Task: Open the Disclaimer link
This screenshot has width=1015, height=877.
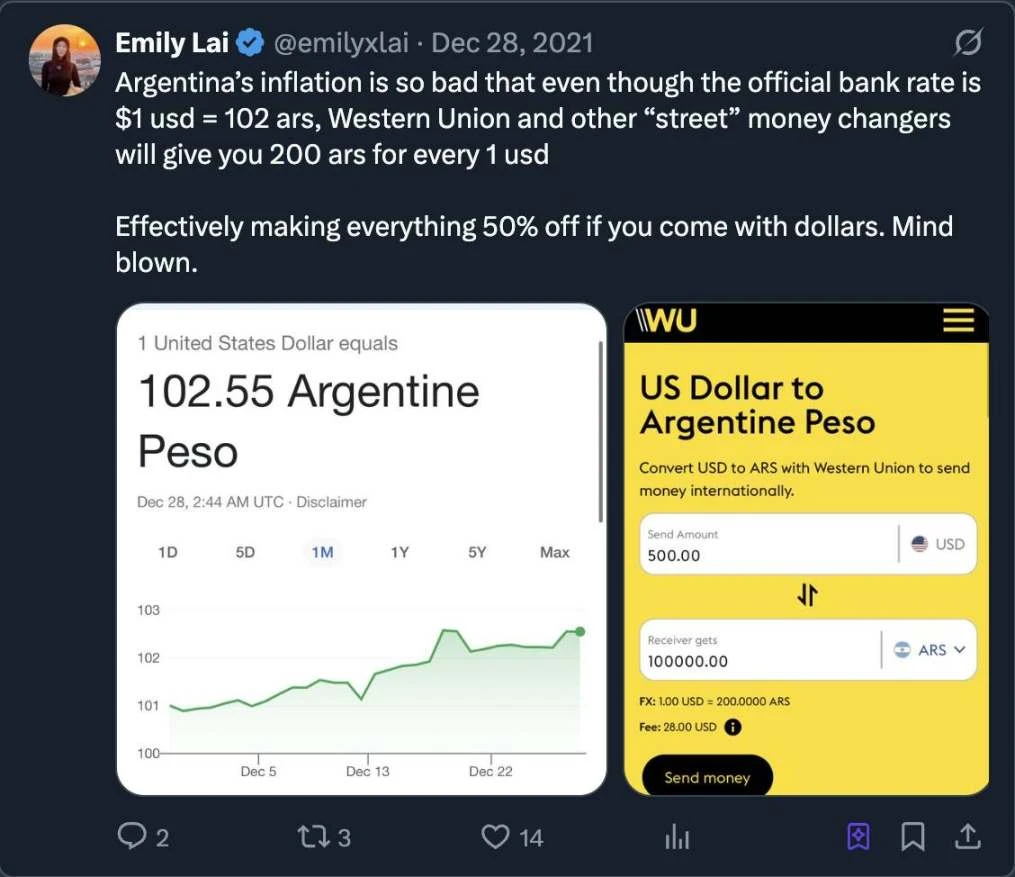Action: pos(331,502)
